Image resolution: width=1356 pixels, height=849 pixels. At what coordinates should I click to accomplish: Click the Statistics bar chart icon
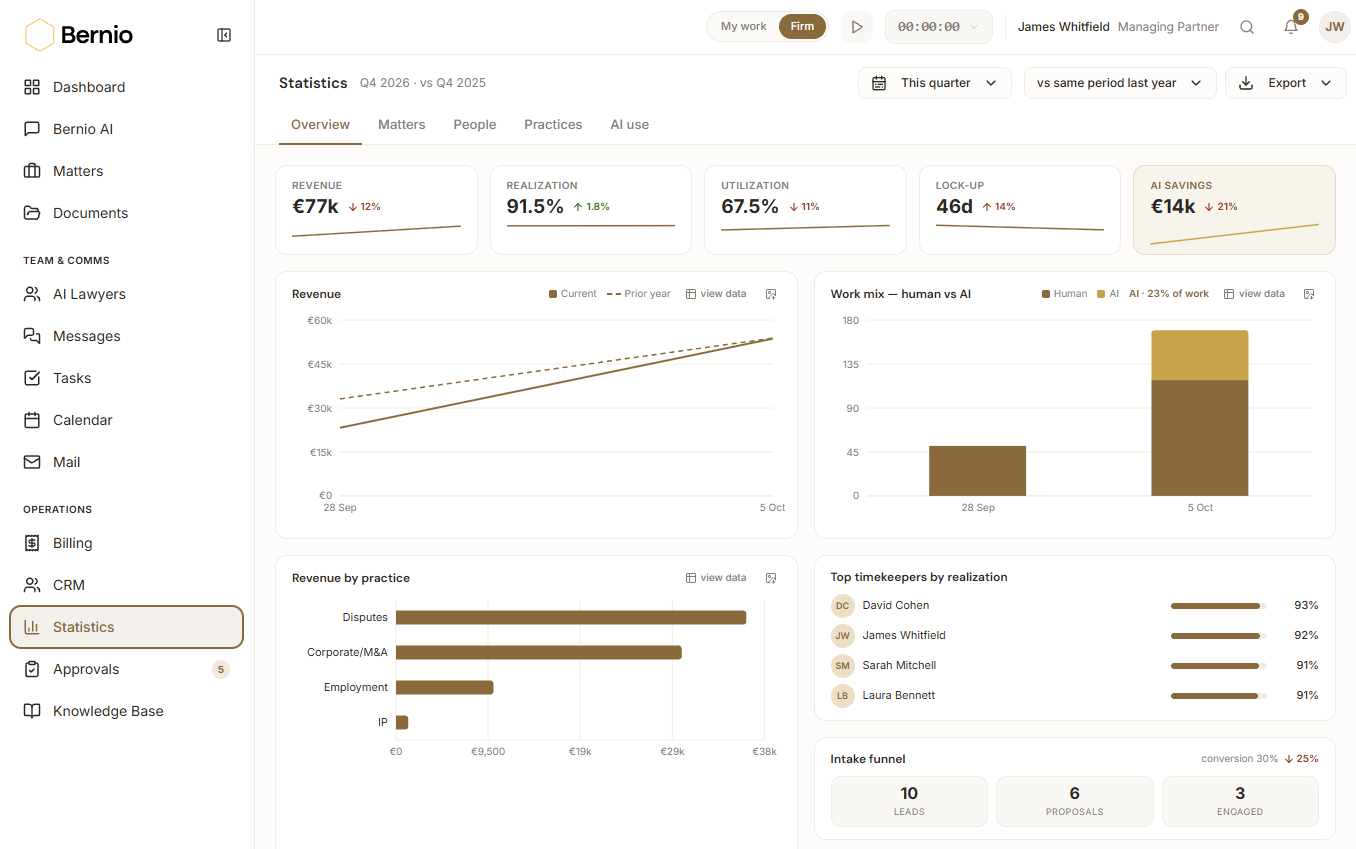coord(32,627)
